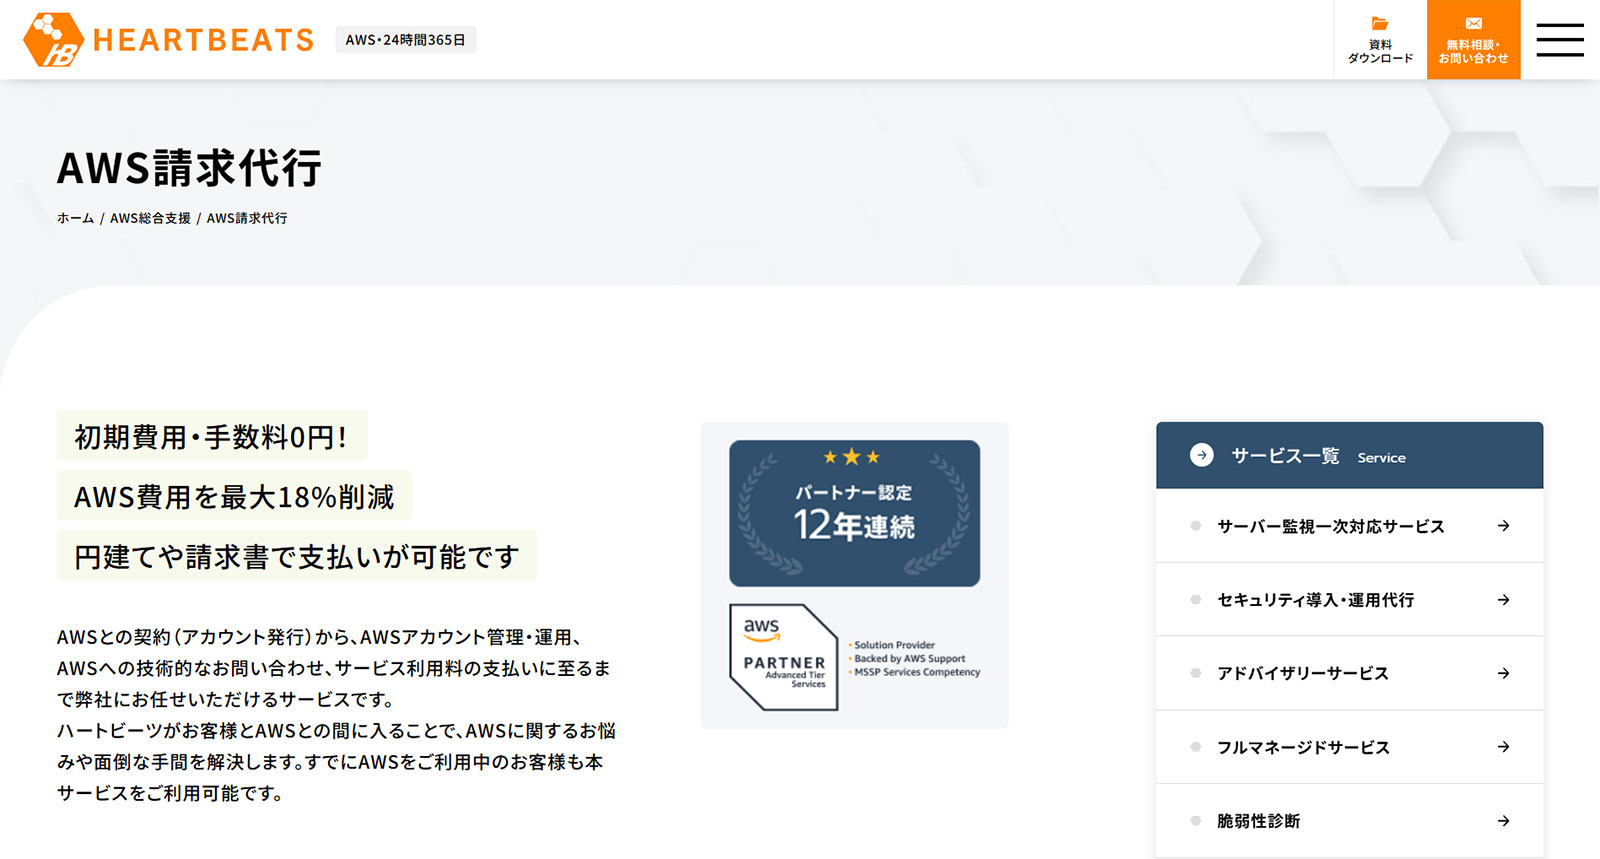
Task: Click the パートナー認定 12年連続 badge
Action: click(854, 513)
